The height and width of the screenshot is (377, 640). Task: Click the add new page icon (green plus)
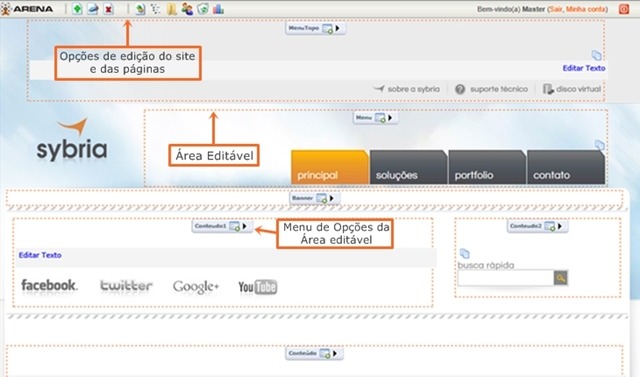pyautogui.click(x=77, y=9)
